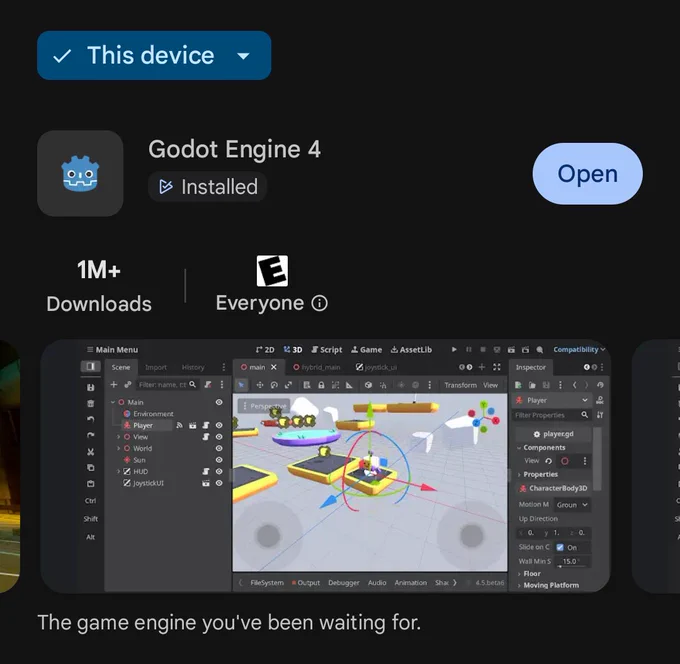Click the Save icon in left sidebar

point(90,387)
